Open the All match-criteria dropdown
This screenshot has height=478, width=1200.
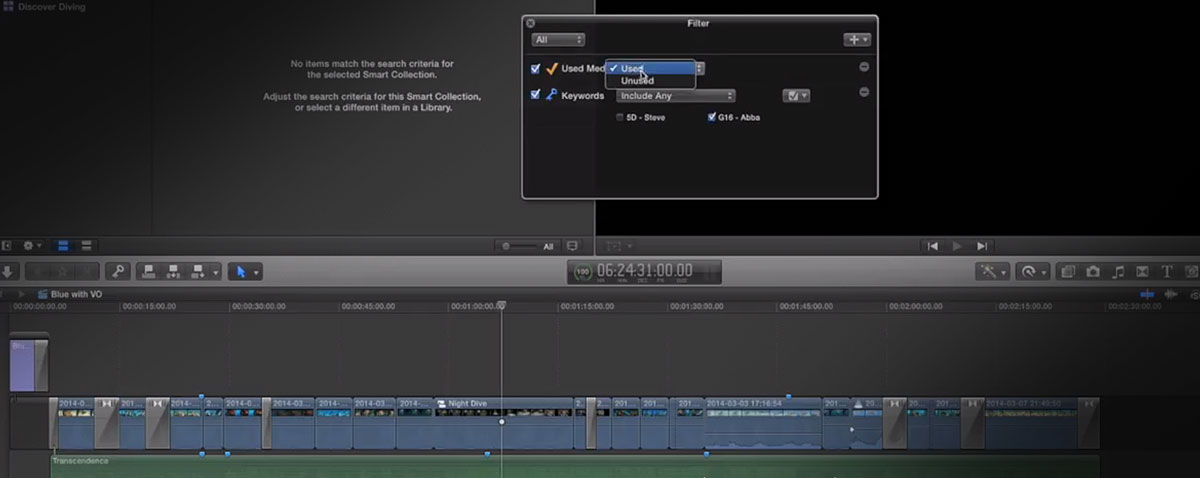(x=558, y=40)
